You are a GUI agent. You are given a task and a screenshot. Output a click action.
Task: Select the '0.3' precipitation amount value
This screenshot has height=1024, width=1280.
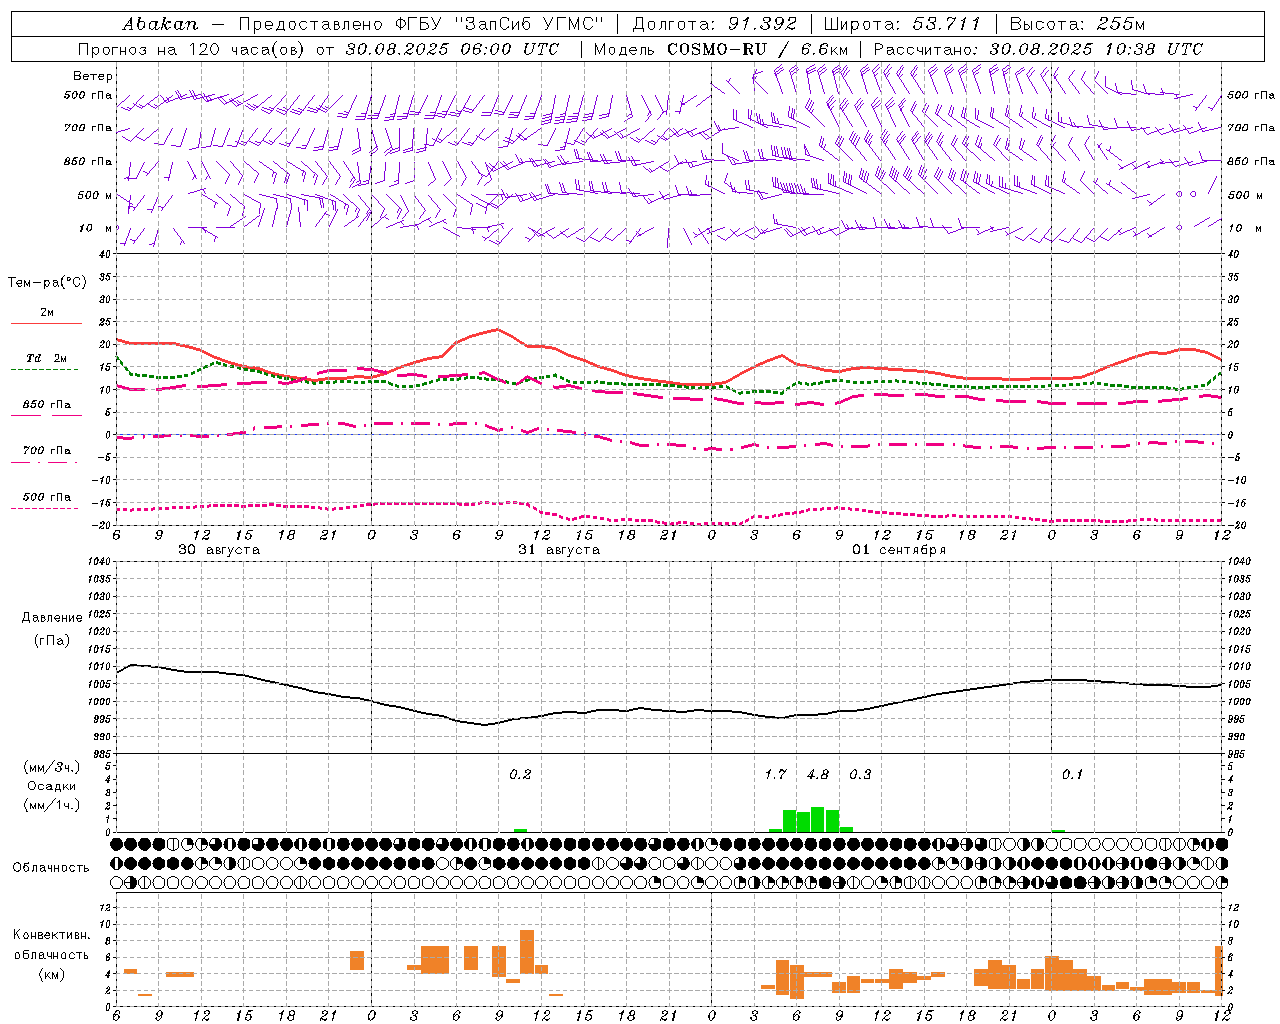pyautogui.click(x=860, y=774)
